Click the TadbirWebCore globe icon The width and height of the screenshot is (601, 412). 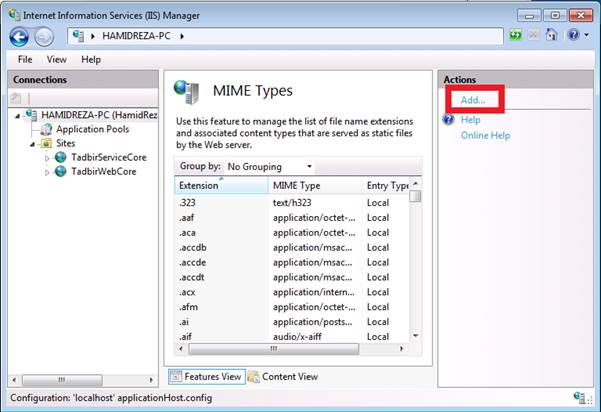tap(61, 171)
